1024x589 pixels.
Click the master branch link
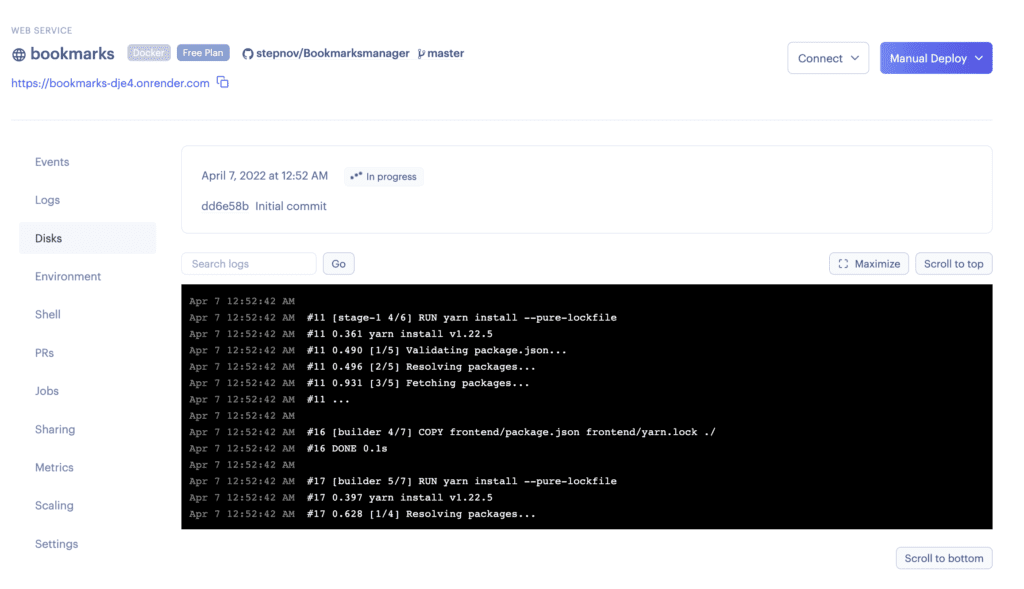[x=445, y=54]
